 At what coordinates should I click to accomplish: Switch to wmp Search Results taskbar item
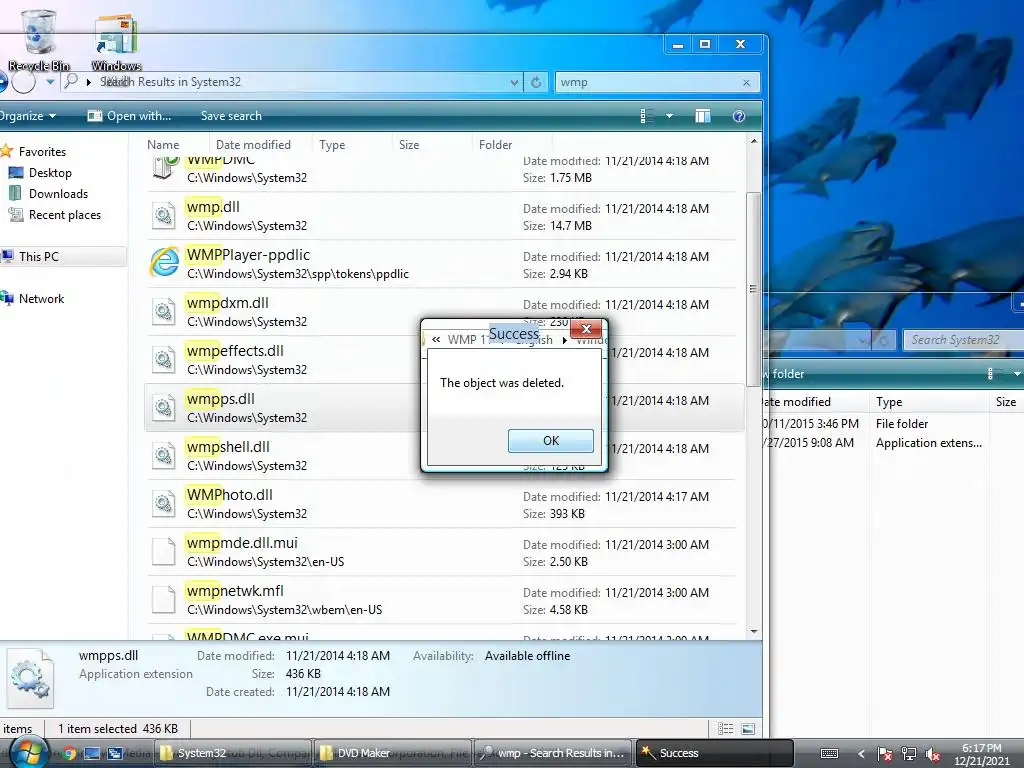[553, 754]
